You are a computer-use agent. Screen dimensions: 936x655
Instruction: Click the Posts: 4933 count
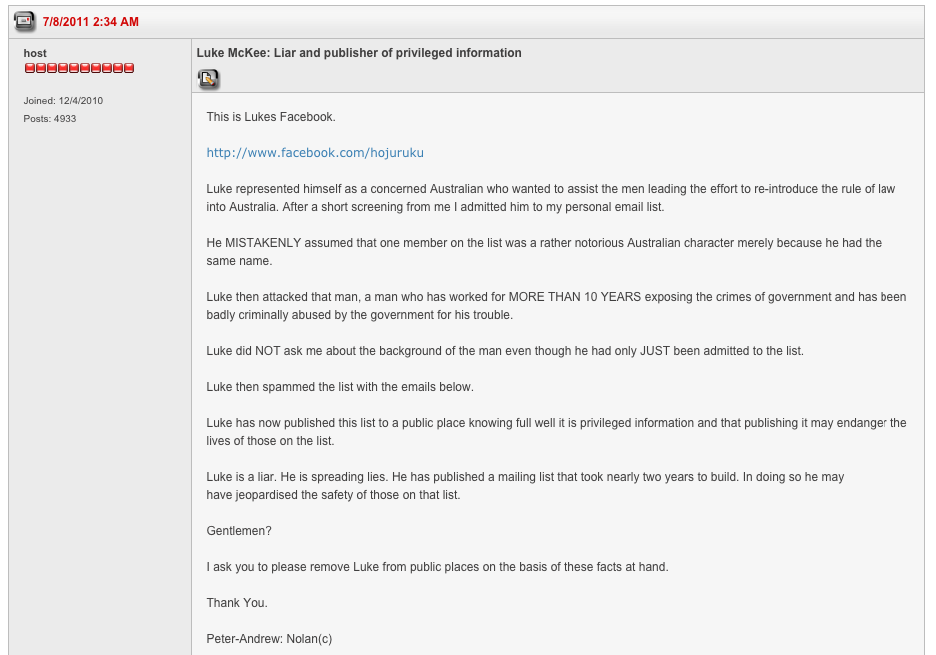coord(50,119)
